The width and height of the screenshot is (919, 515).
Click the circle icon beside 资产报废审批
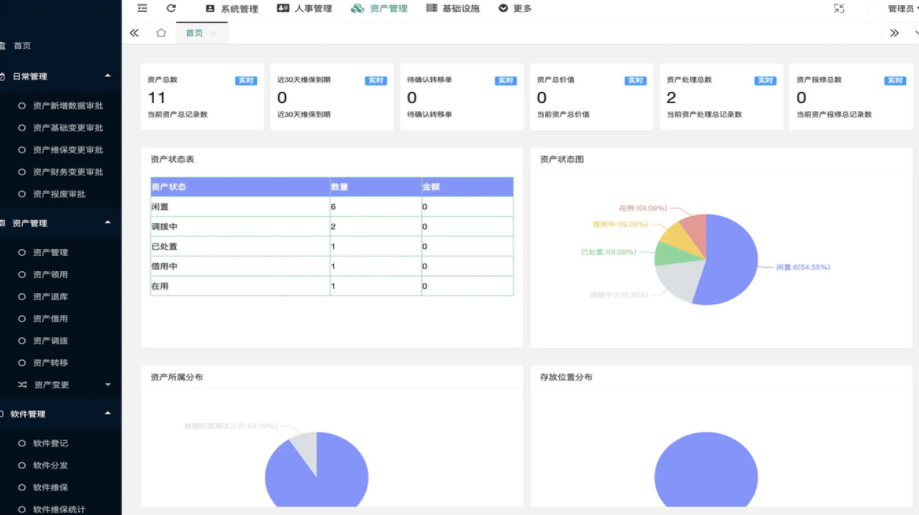(22, 194)
